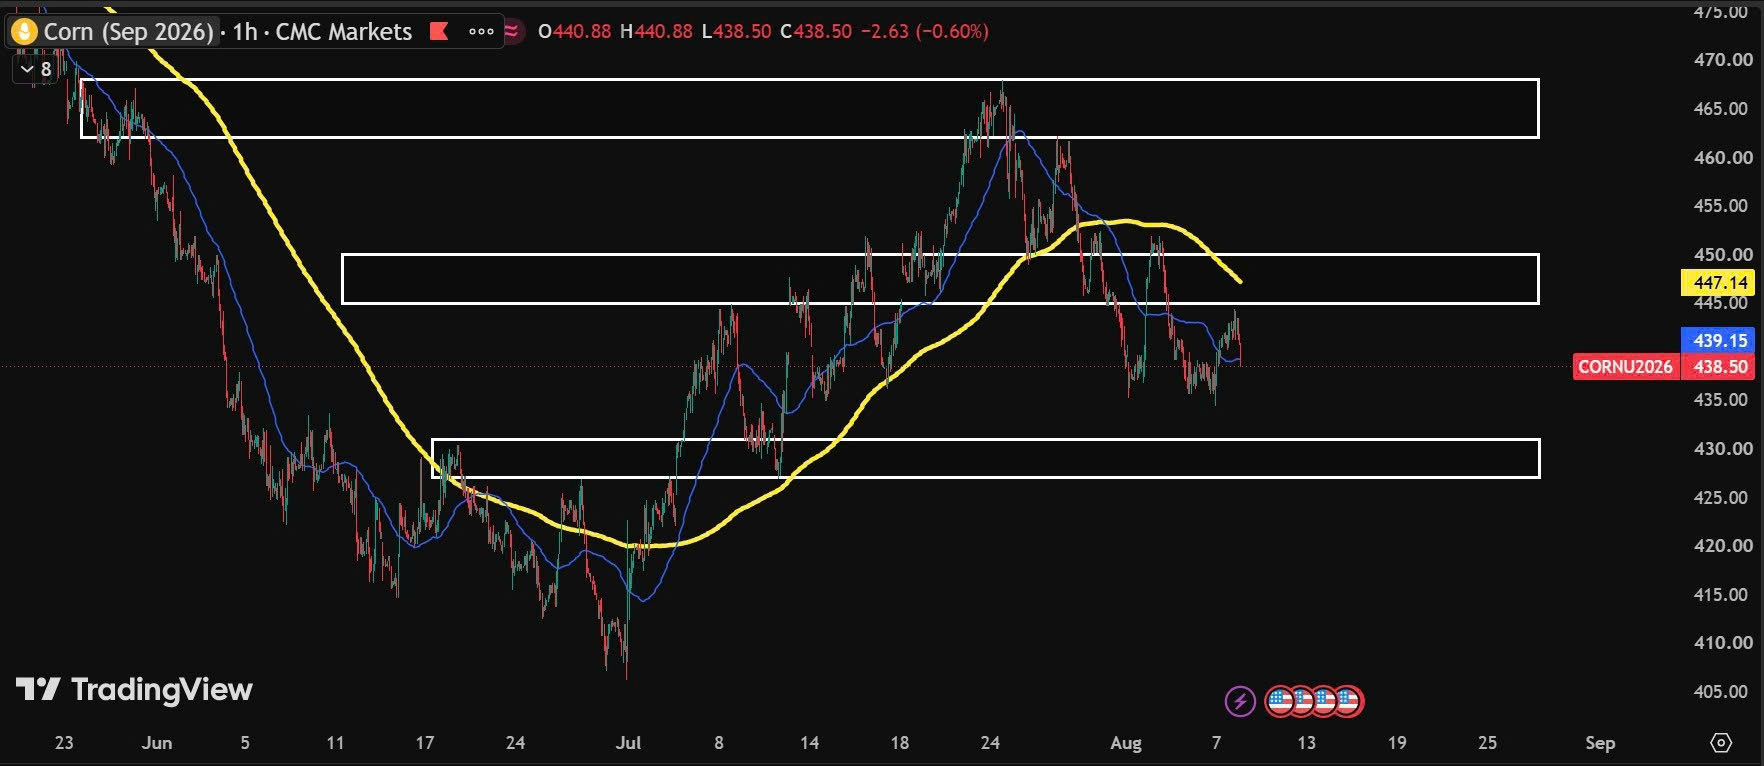Click the 14 date label on the time axis
This screenshot has height=766, width=1764.
click(809, 743)
